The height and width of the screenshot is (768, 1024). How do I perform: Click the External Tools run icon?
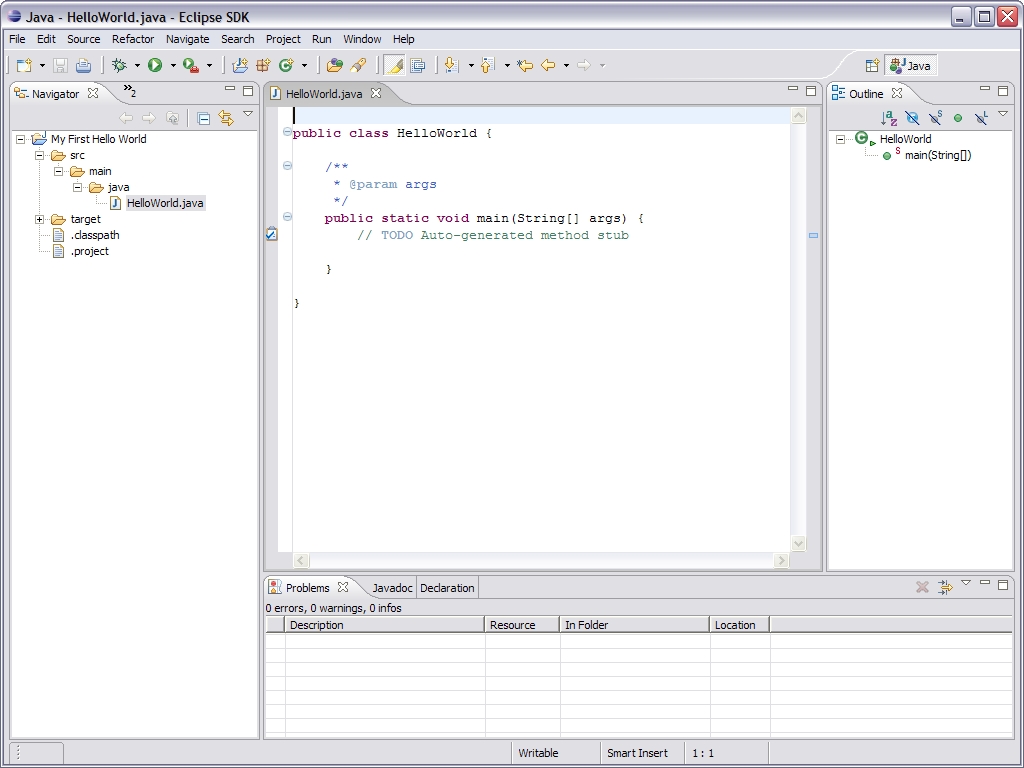(191, 65)
